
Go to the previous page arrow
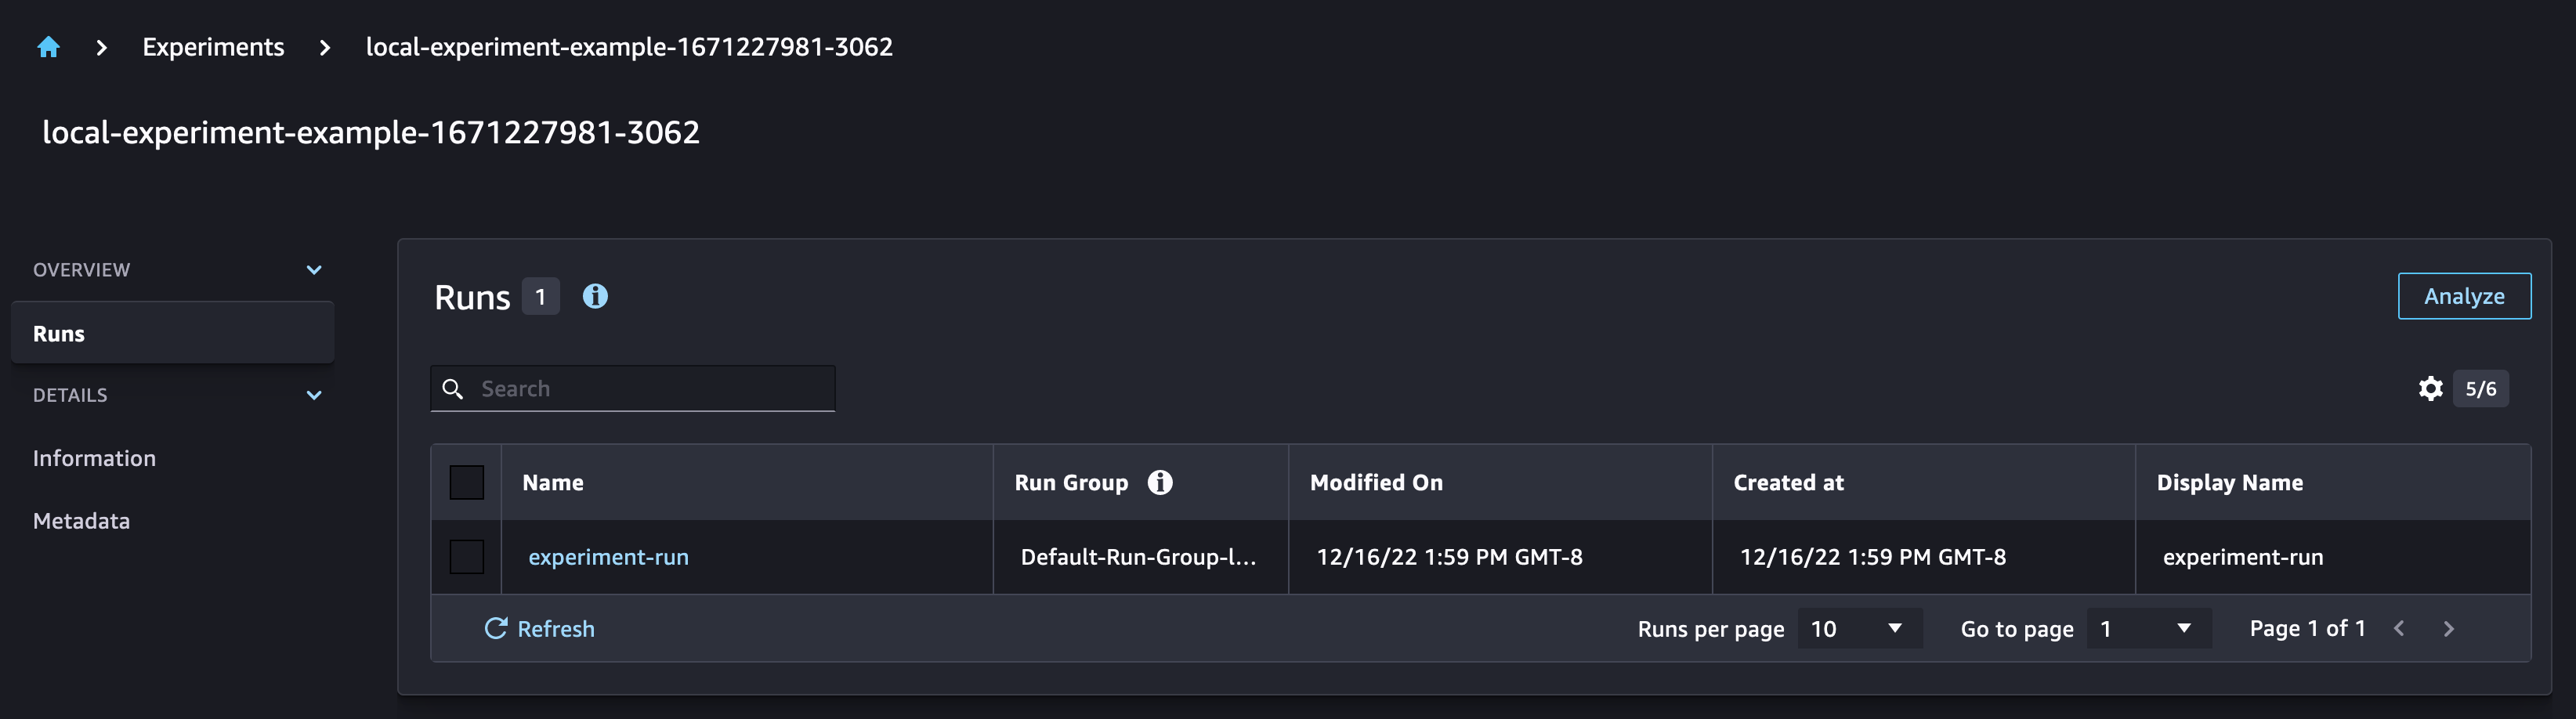coord(2399,629)
